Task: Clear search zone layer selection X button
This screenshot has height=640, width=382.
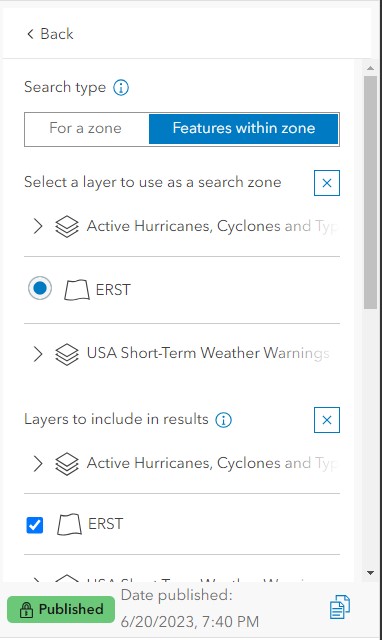Action: [326, 183]
